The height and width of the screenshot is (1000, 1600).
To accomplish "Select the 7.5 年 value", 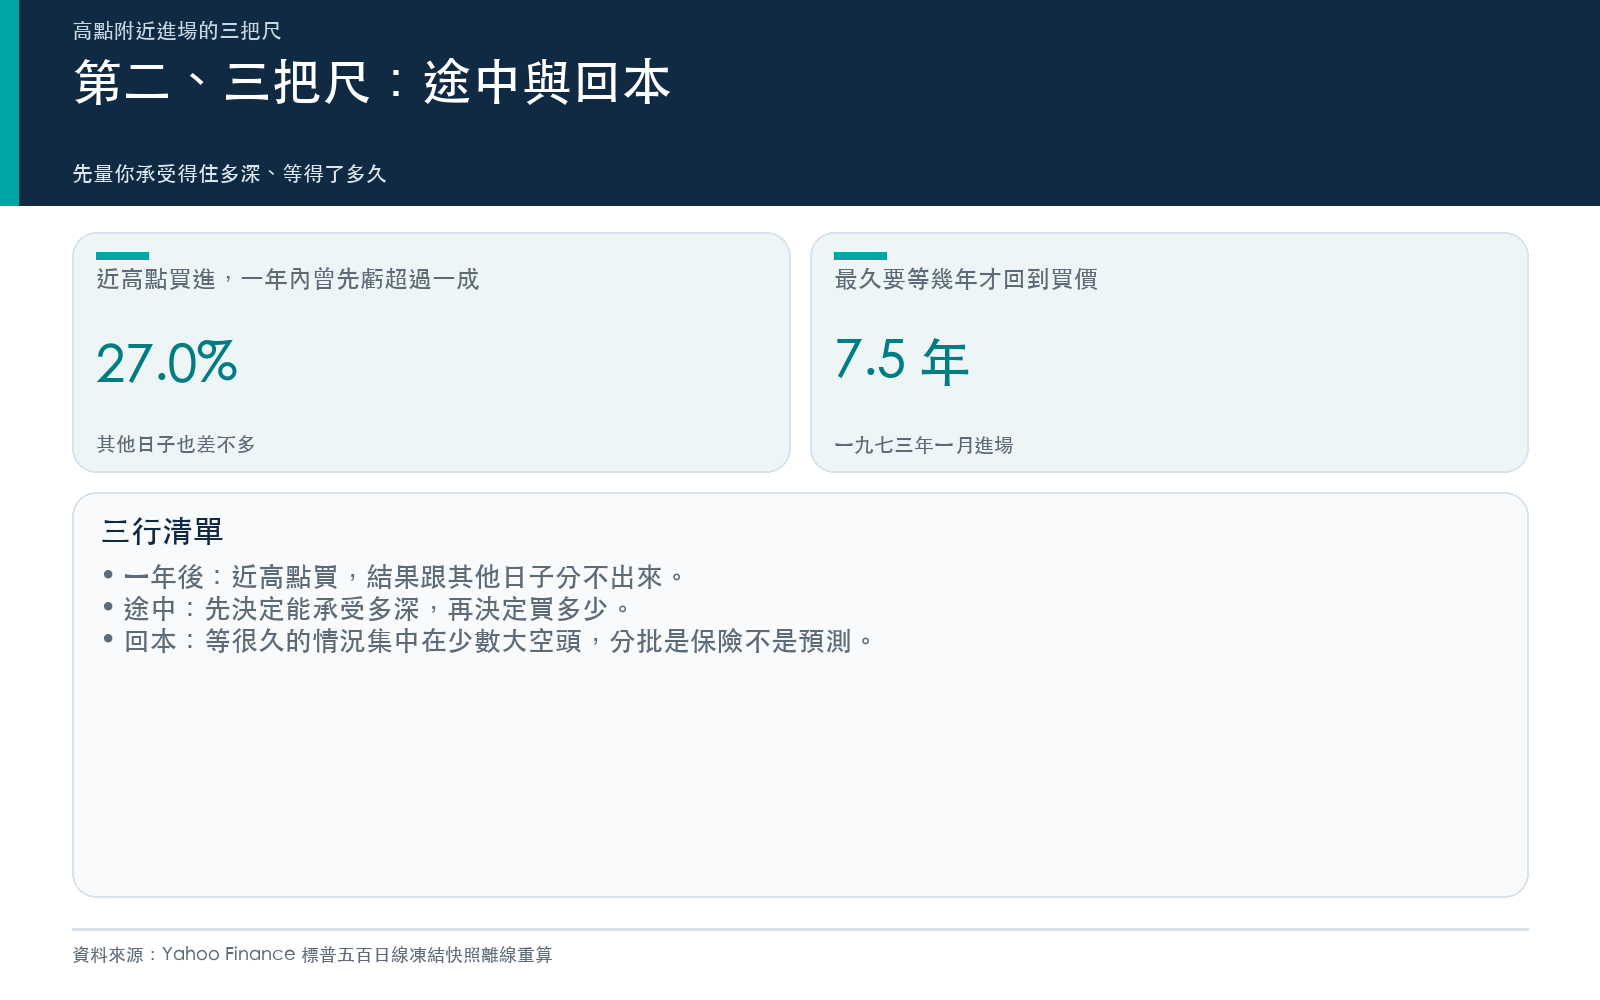I will coord(902,361).
